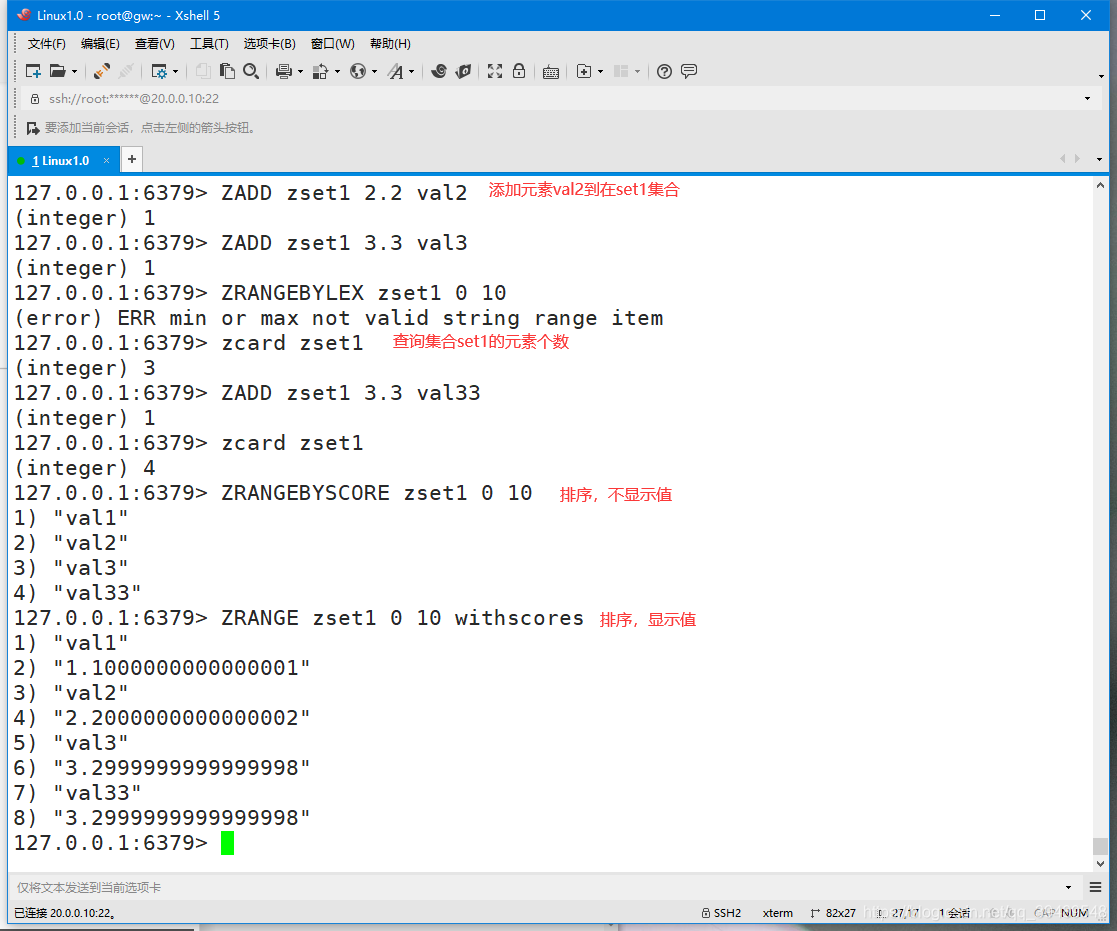Click the 82x27 terminal size status
This screenshot has height=931, width=1117.
[833, 913]
